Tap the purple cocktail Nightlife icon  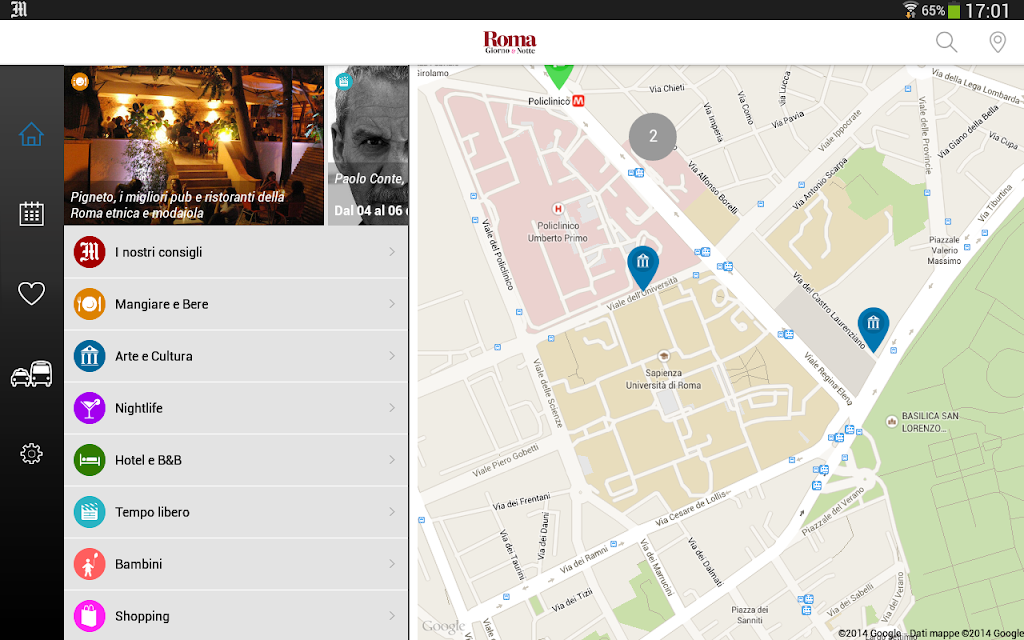(x=89, y=408)
